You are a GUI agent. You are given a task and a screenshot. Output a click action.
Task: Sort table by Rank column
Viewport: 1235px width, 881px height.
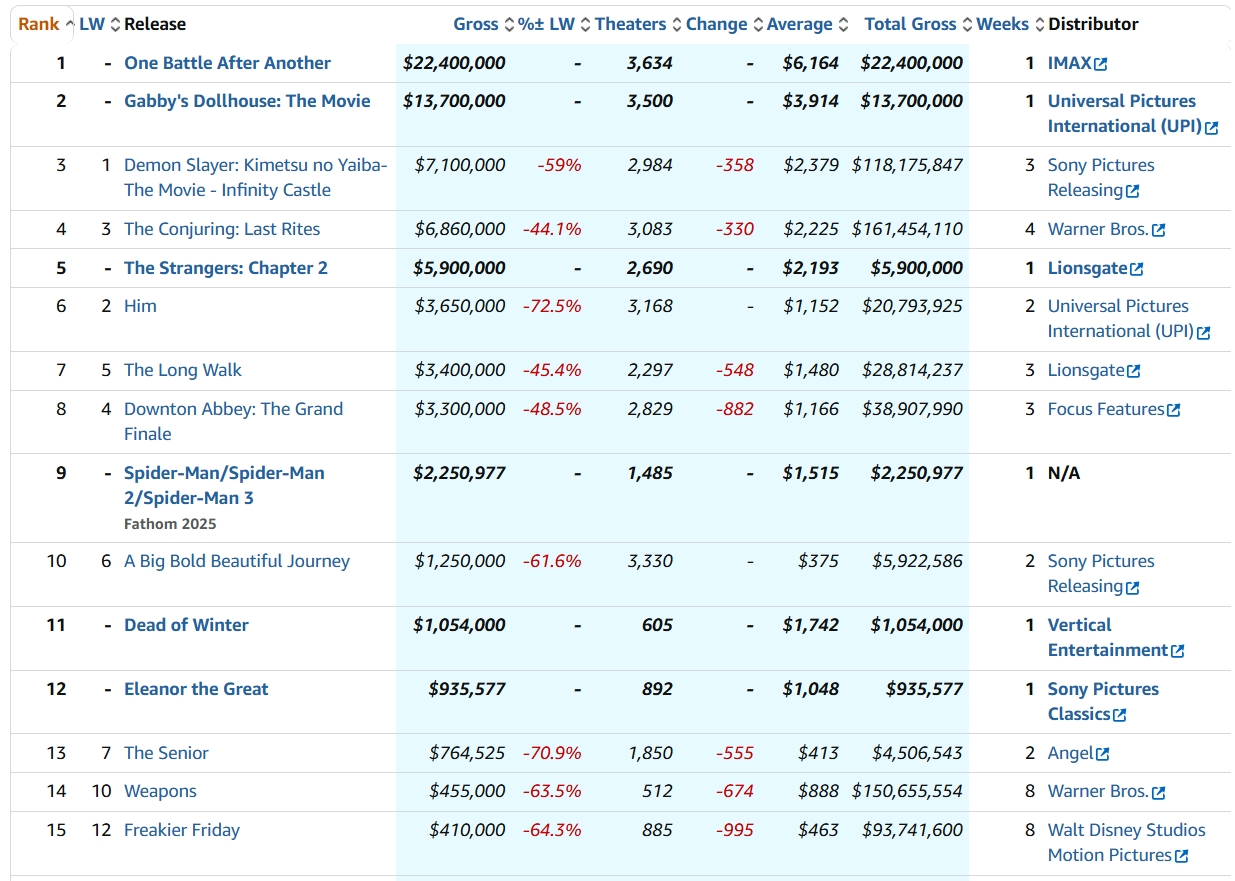click(x=38, y=24)
